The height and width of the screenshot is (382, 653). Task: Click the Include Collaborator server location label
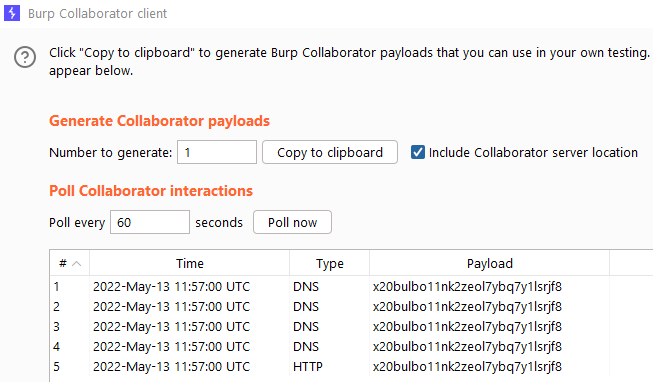point(533,152)
